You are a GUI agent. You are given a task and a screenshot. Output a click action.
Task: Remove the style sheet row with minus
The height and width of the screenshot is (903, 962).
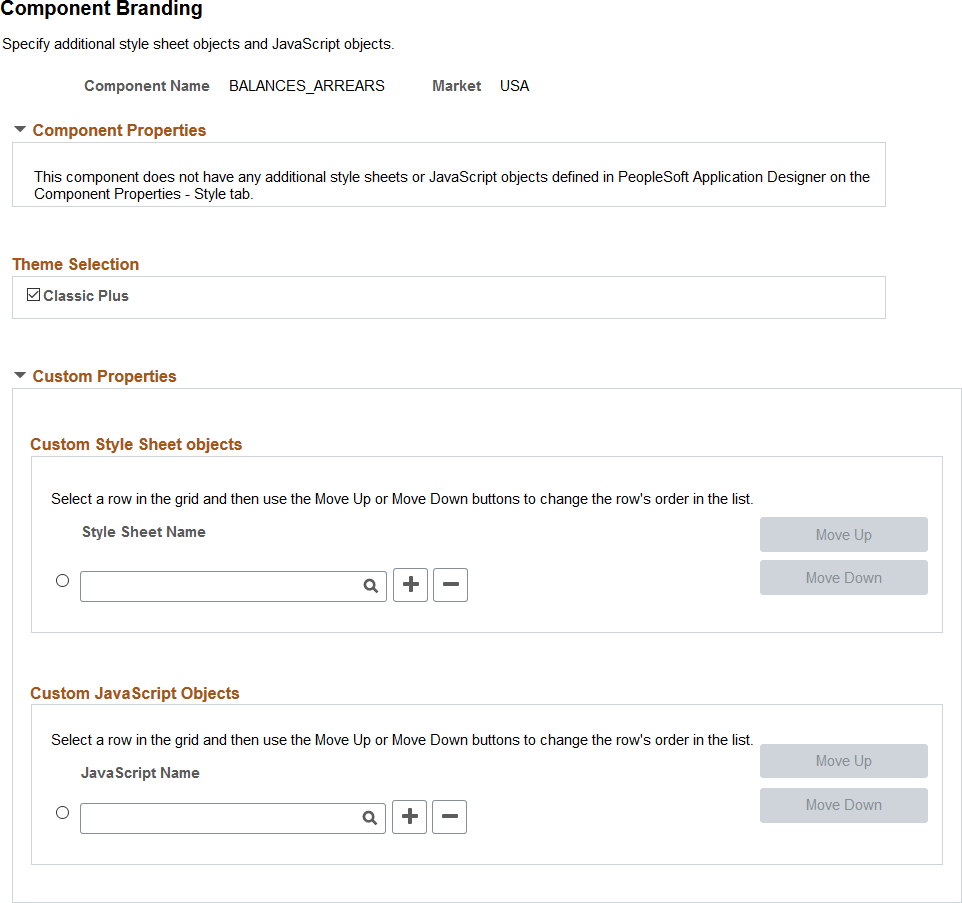point(450,585)
